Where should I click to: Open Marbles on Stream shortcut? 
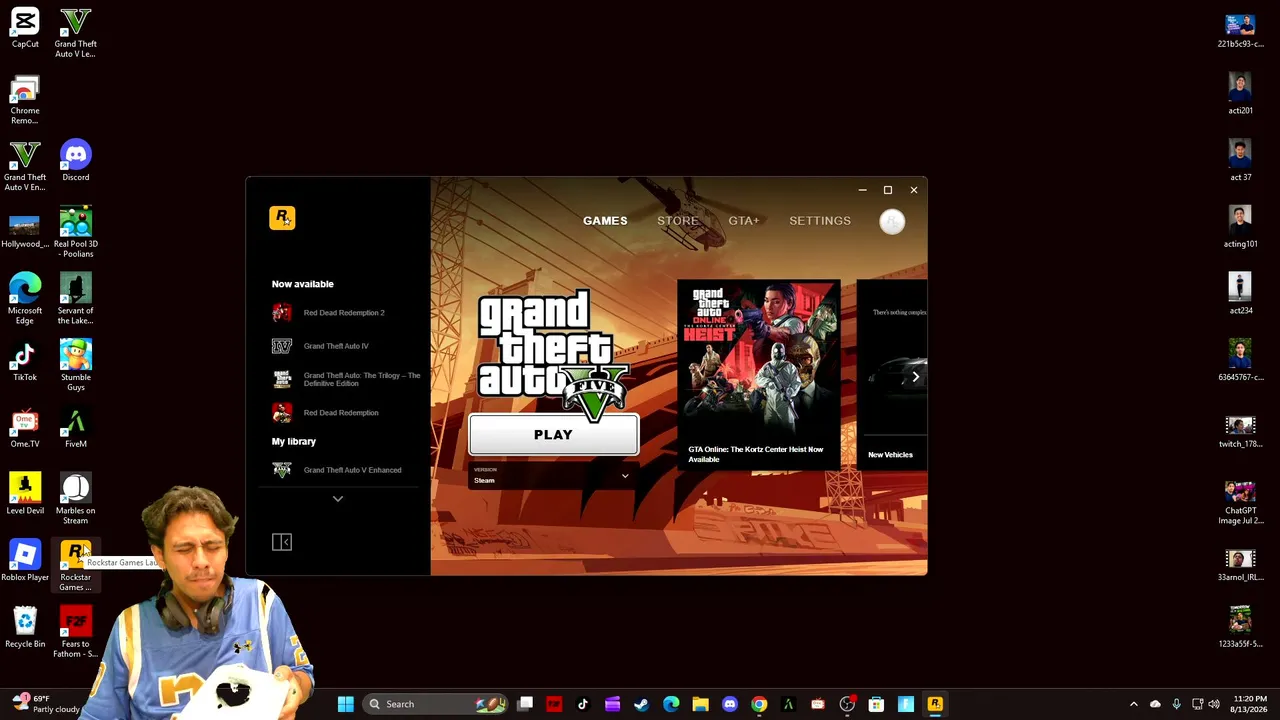[x=75, y=498]
